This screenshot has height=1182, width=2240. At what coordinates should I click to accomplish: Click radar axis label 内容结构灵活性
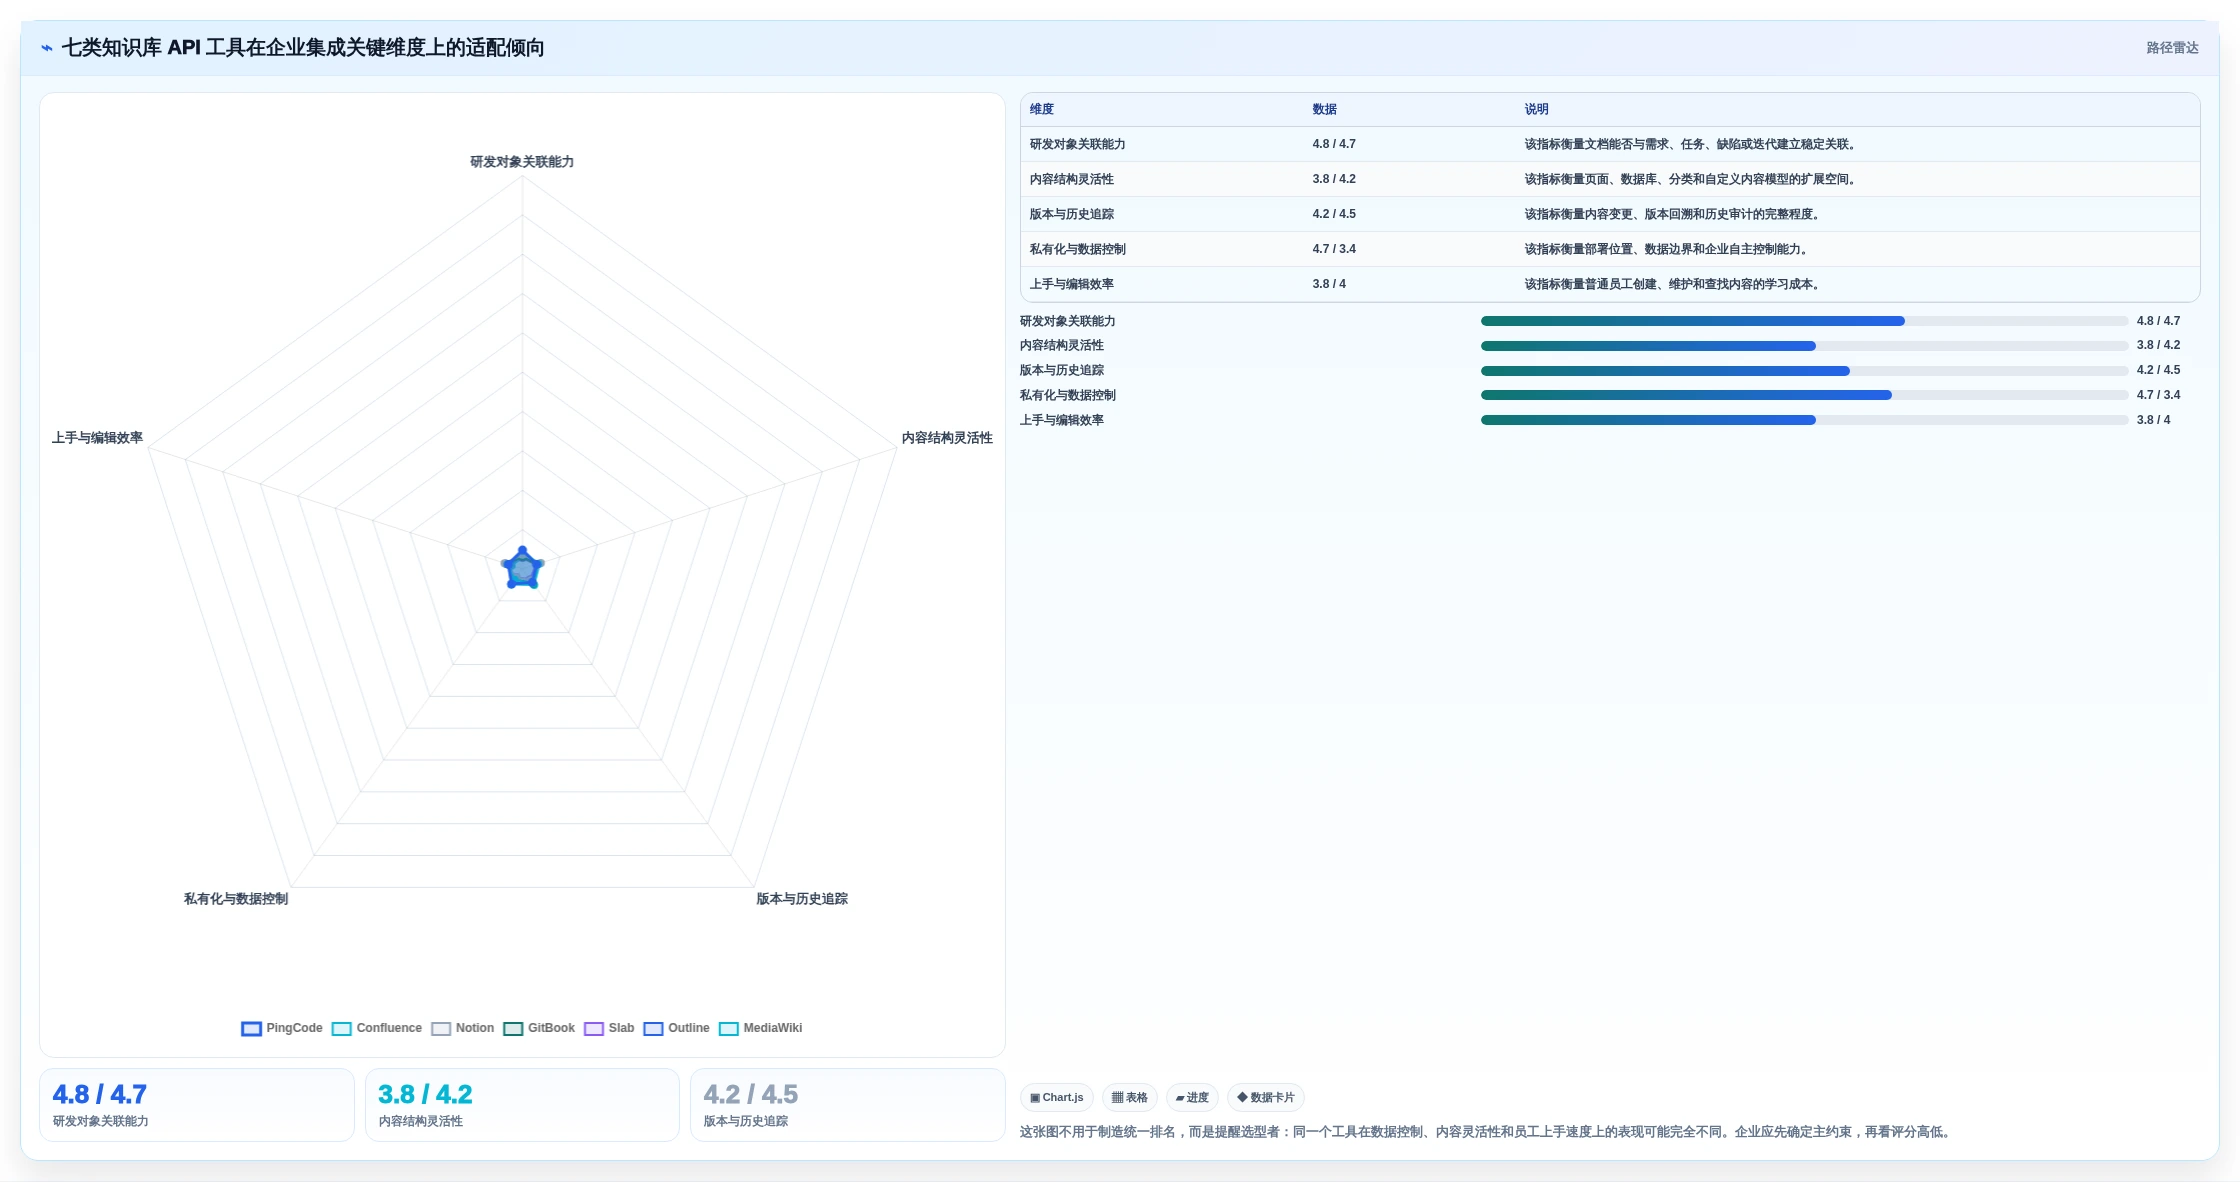pyautogui.click(x=947, y=438)
